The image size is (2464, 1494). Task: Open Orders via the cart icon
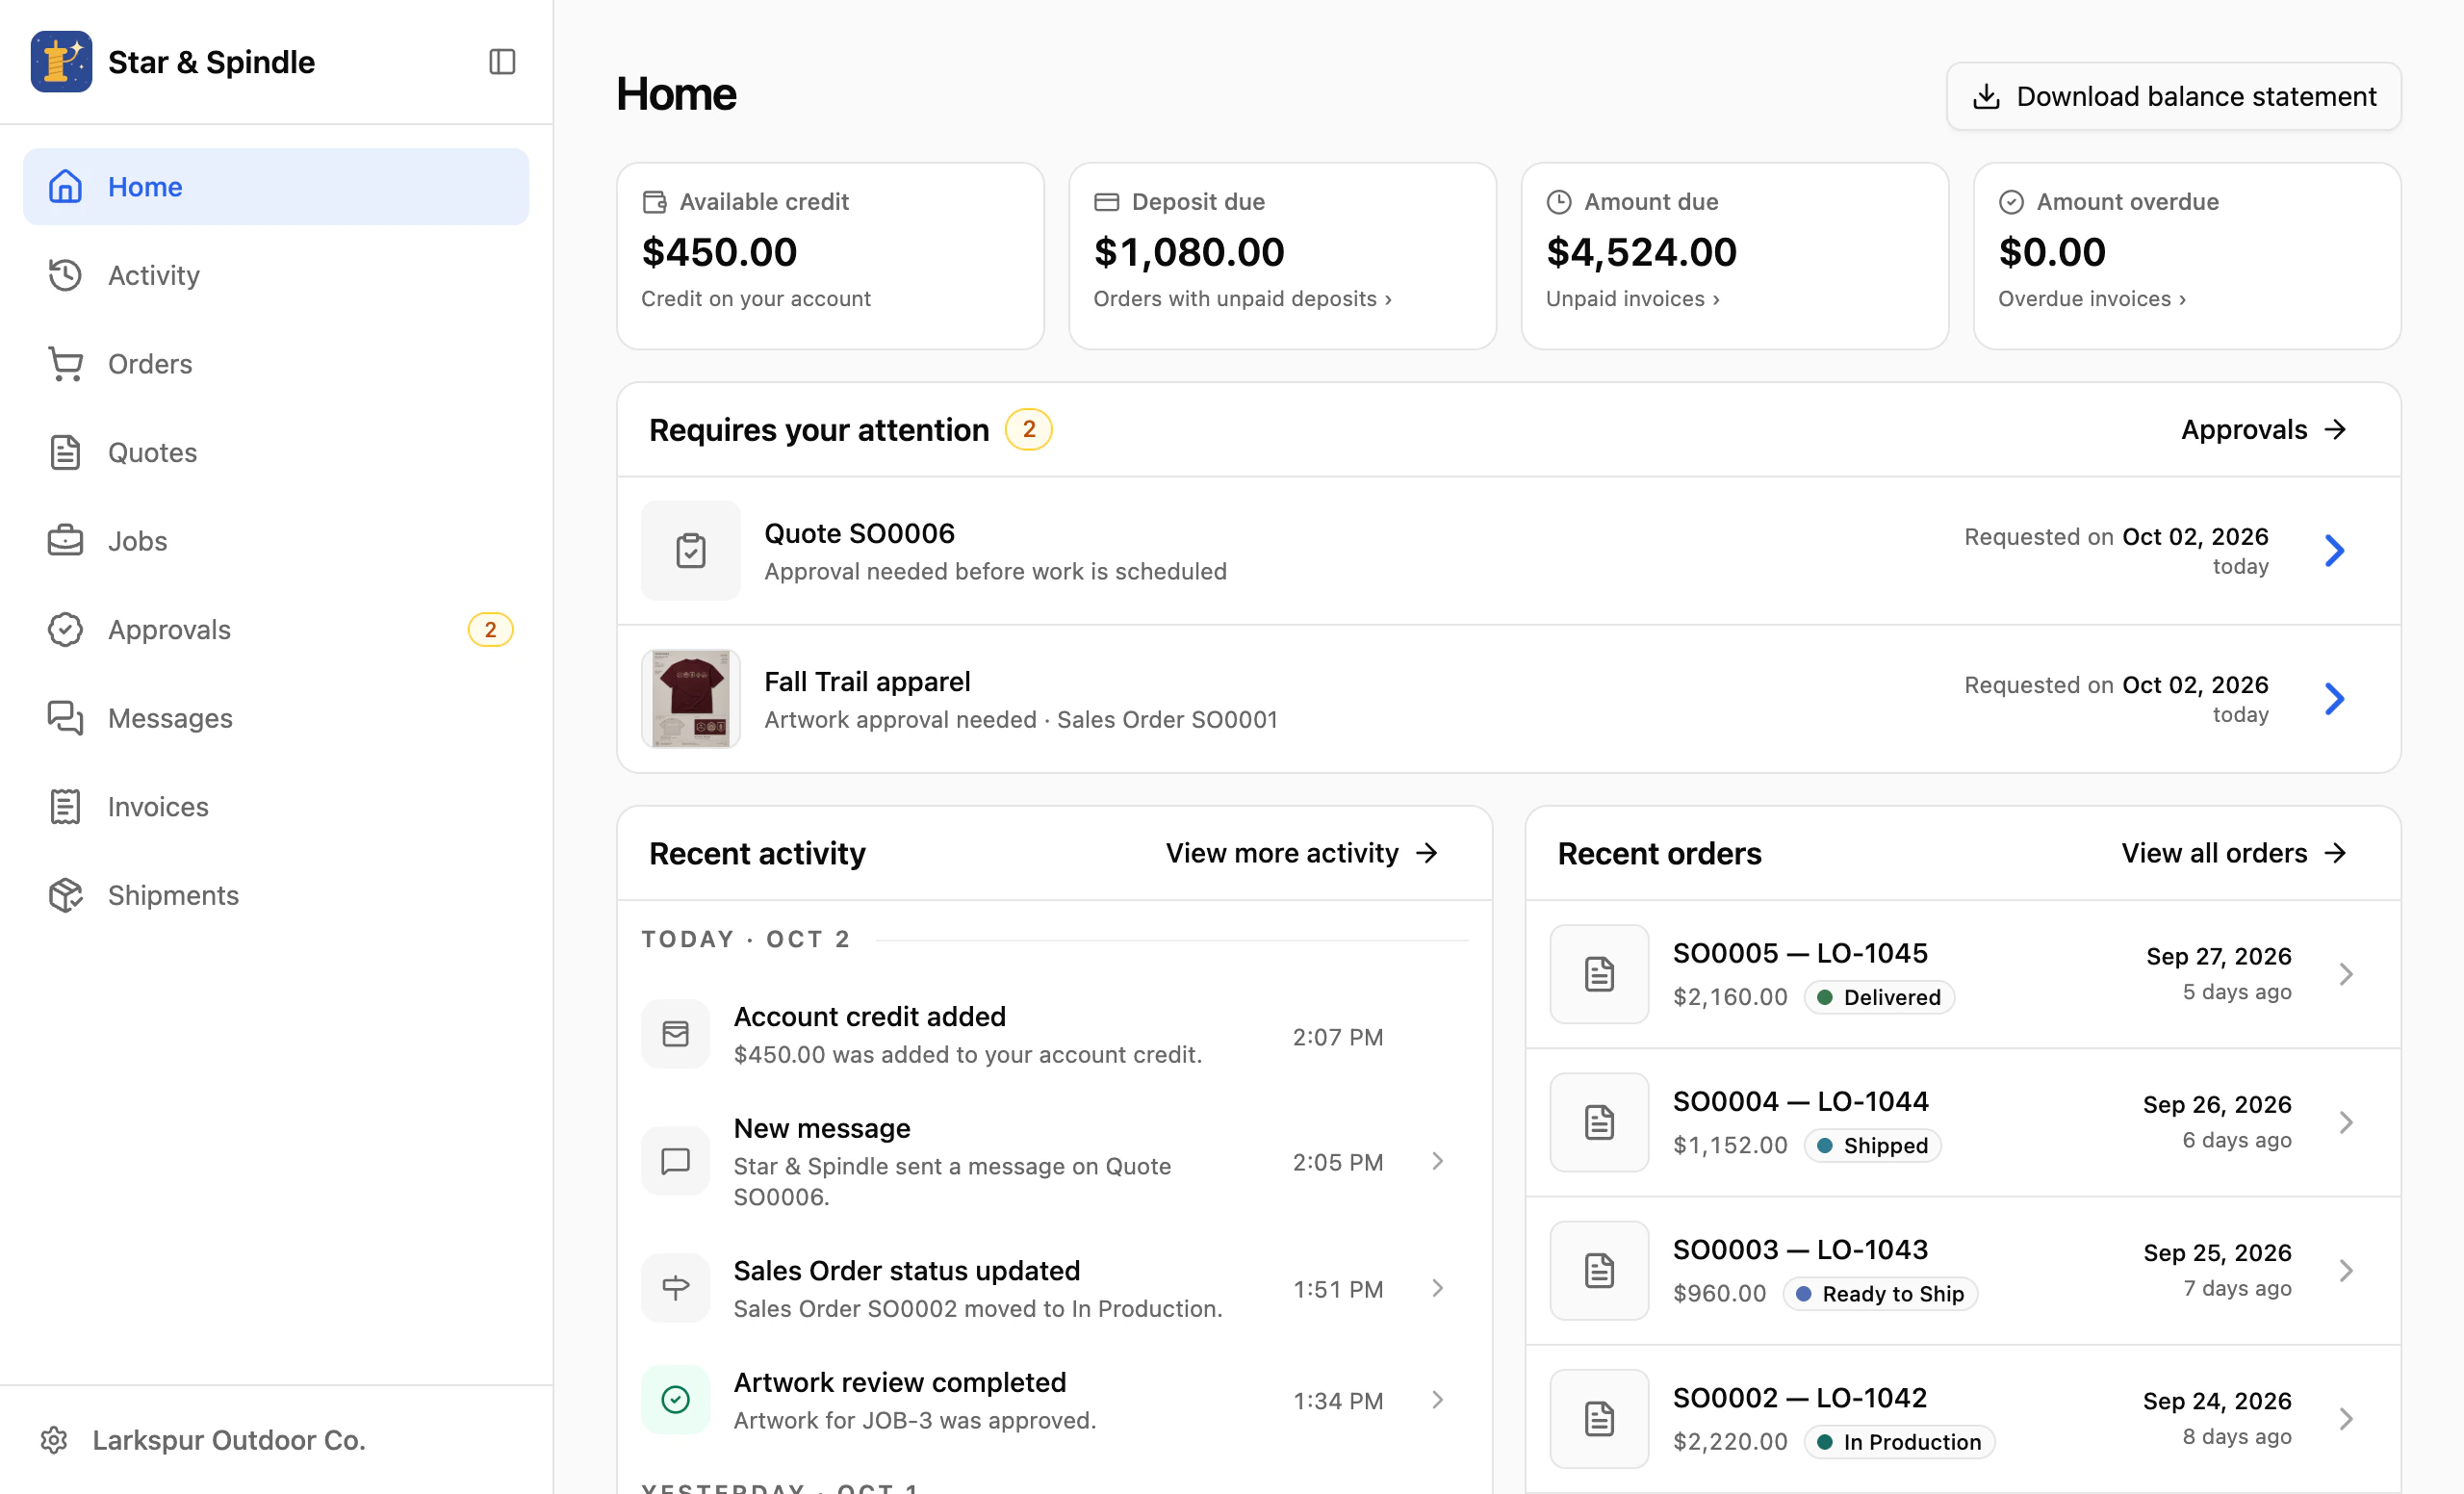pos(65,364)
